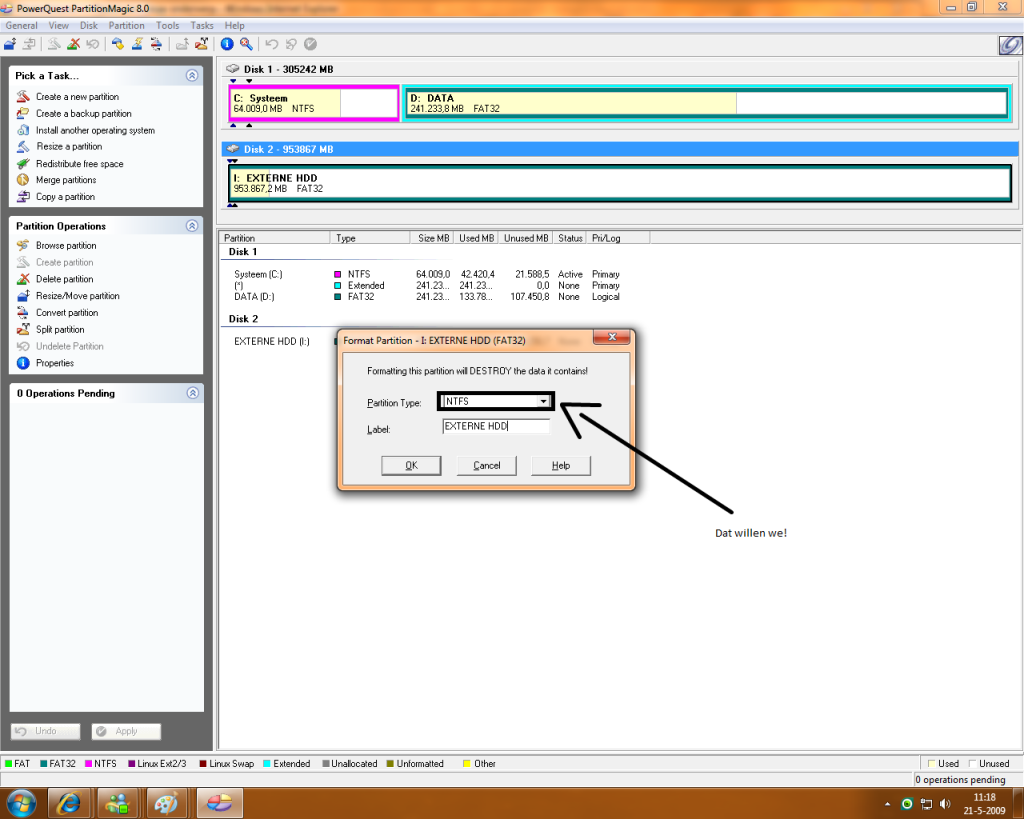The image size is (1024, 819).
Task: Click the Undo button below Operations Pending
Action: point(45,731)
